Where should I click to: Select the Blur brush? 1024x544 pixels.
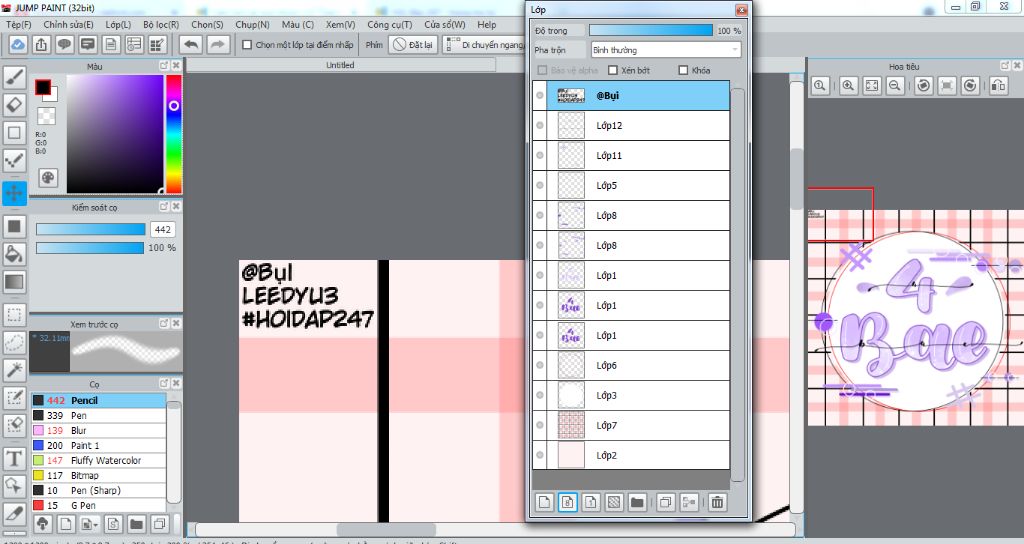(x=99, y=430)
